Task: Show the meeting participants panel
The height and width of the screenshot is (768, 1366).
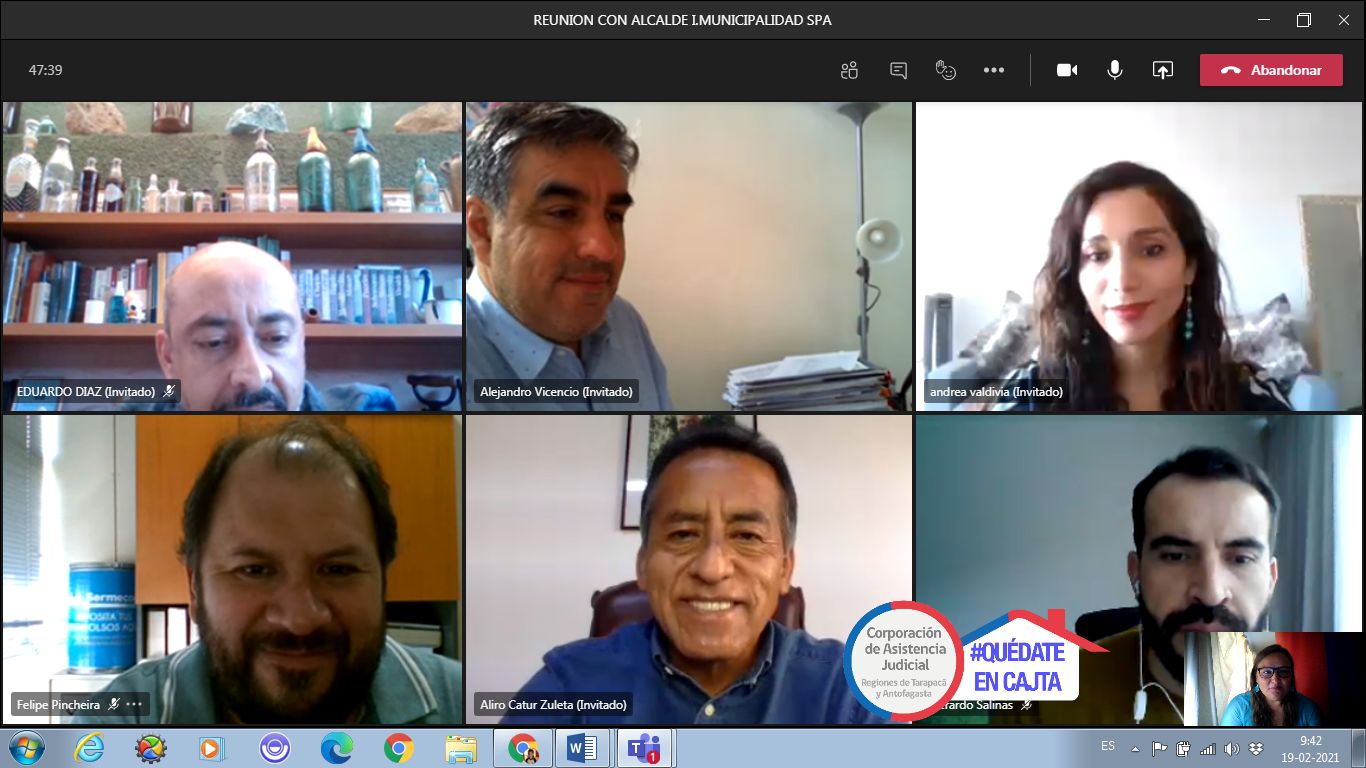Action: [849, 70]
